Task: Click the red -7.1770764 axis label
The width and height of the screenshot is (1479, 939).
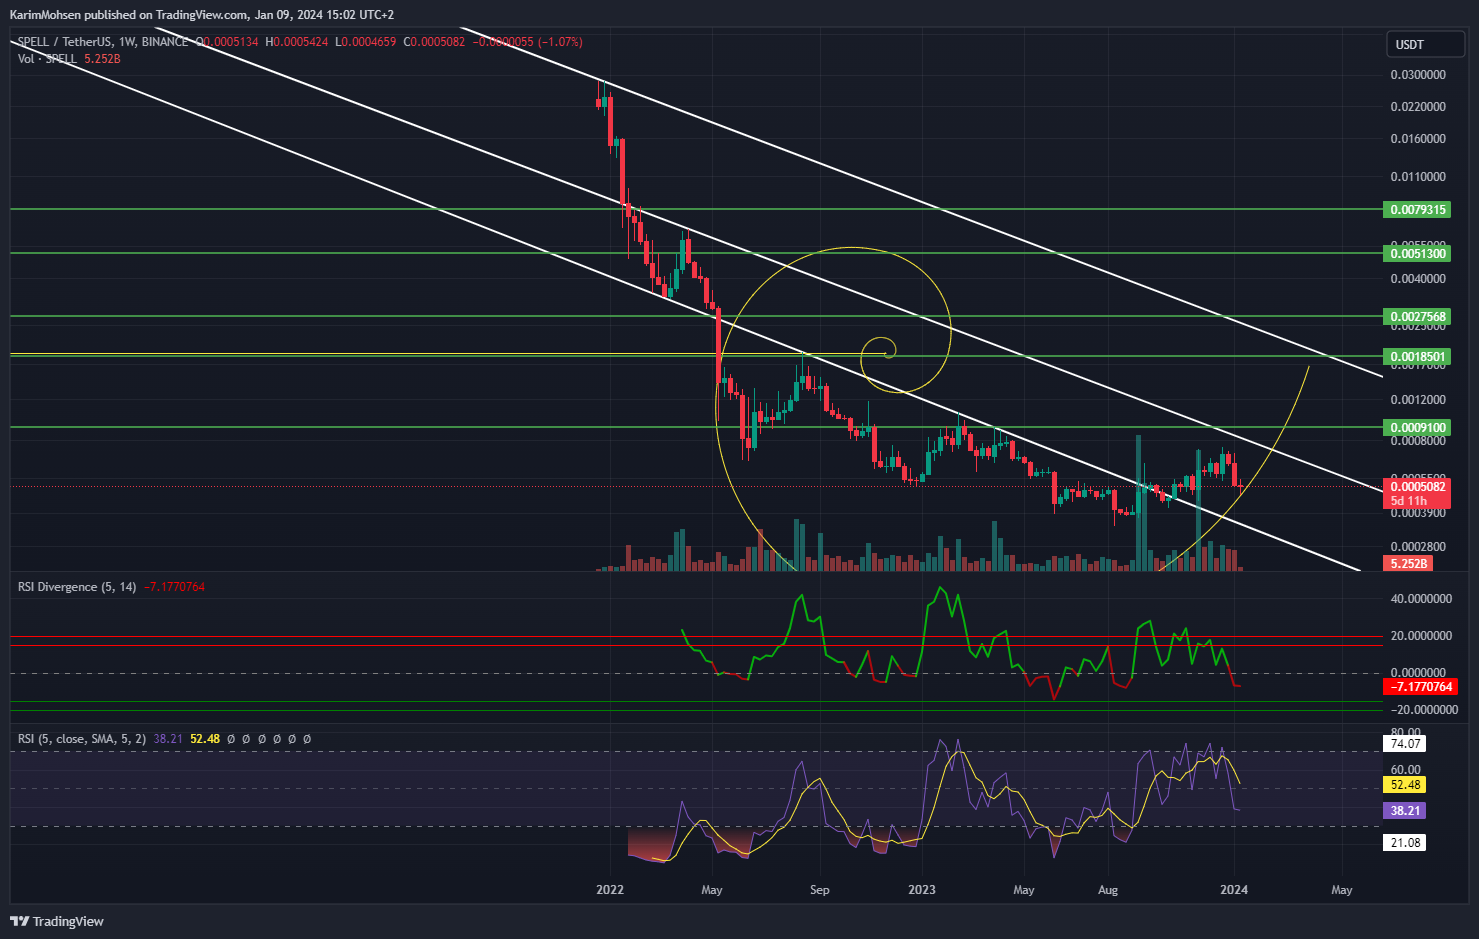Action: click(1420, 686)
